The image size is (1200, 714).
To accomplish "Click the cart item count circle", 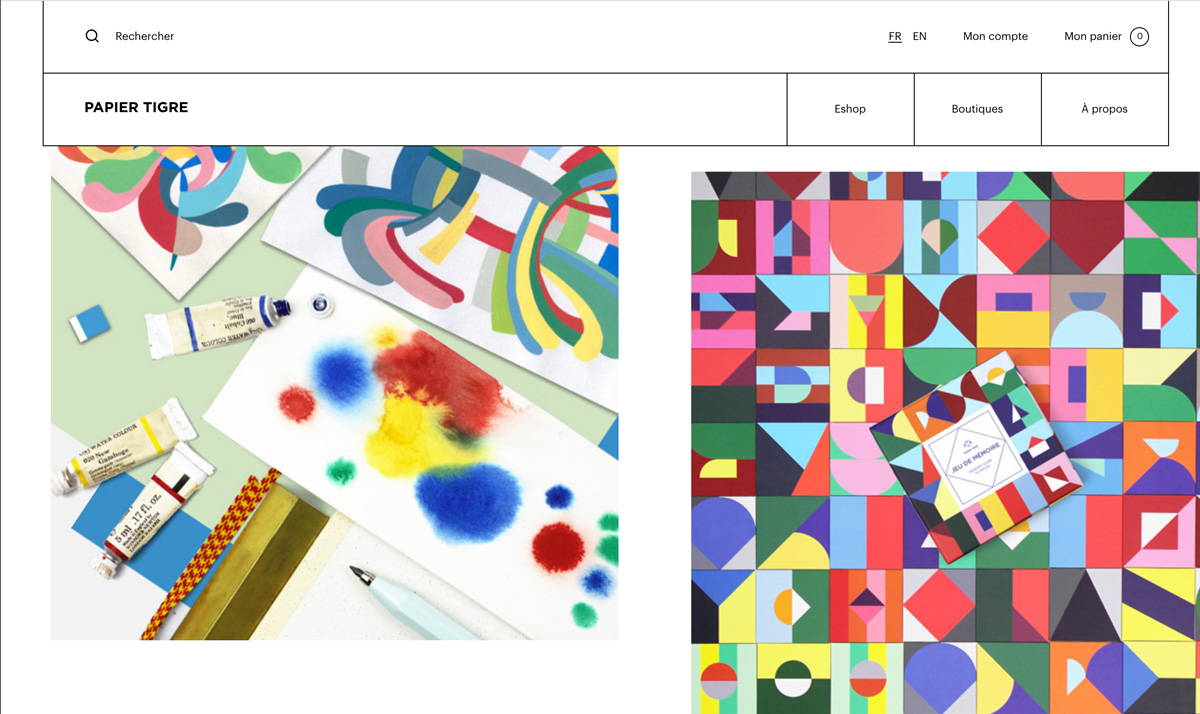I will coord(1139,36).
